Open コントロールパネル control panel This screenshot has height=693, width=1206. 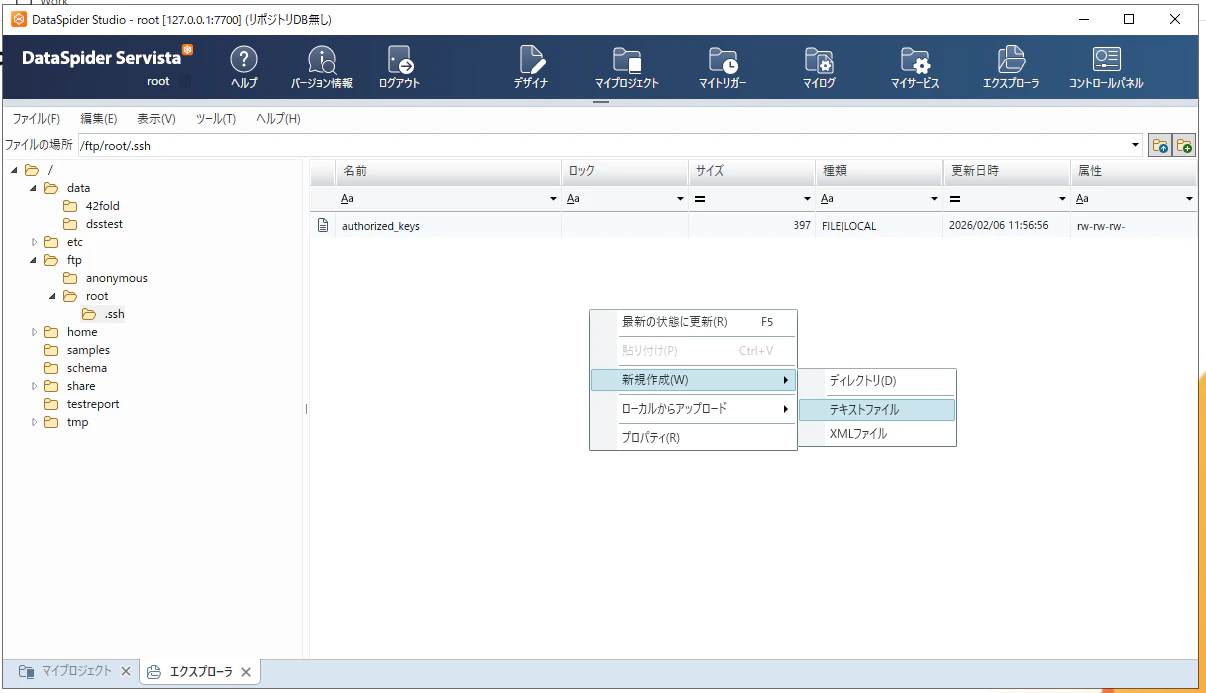pyautogui.click(x=1106, y=67)
